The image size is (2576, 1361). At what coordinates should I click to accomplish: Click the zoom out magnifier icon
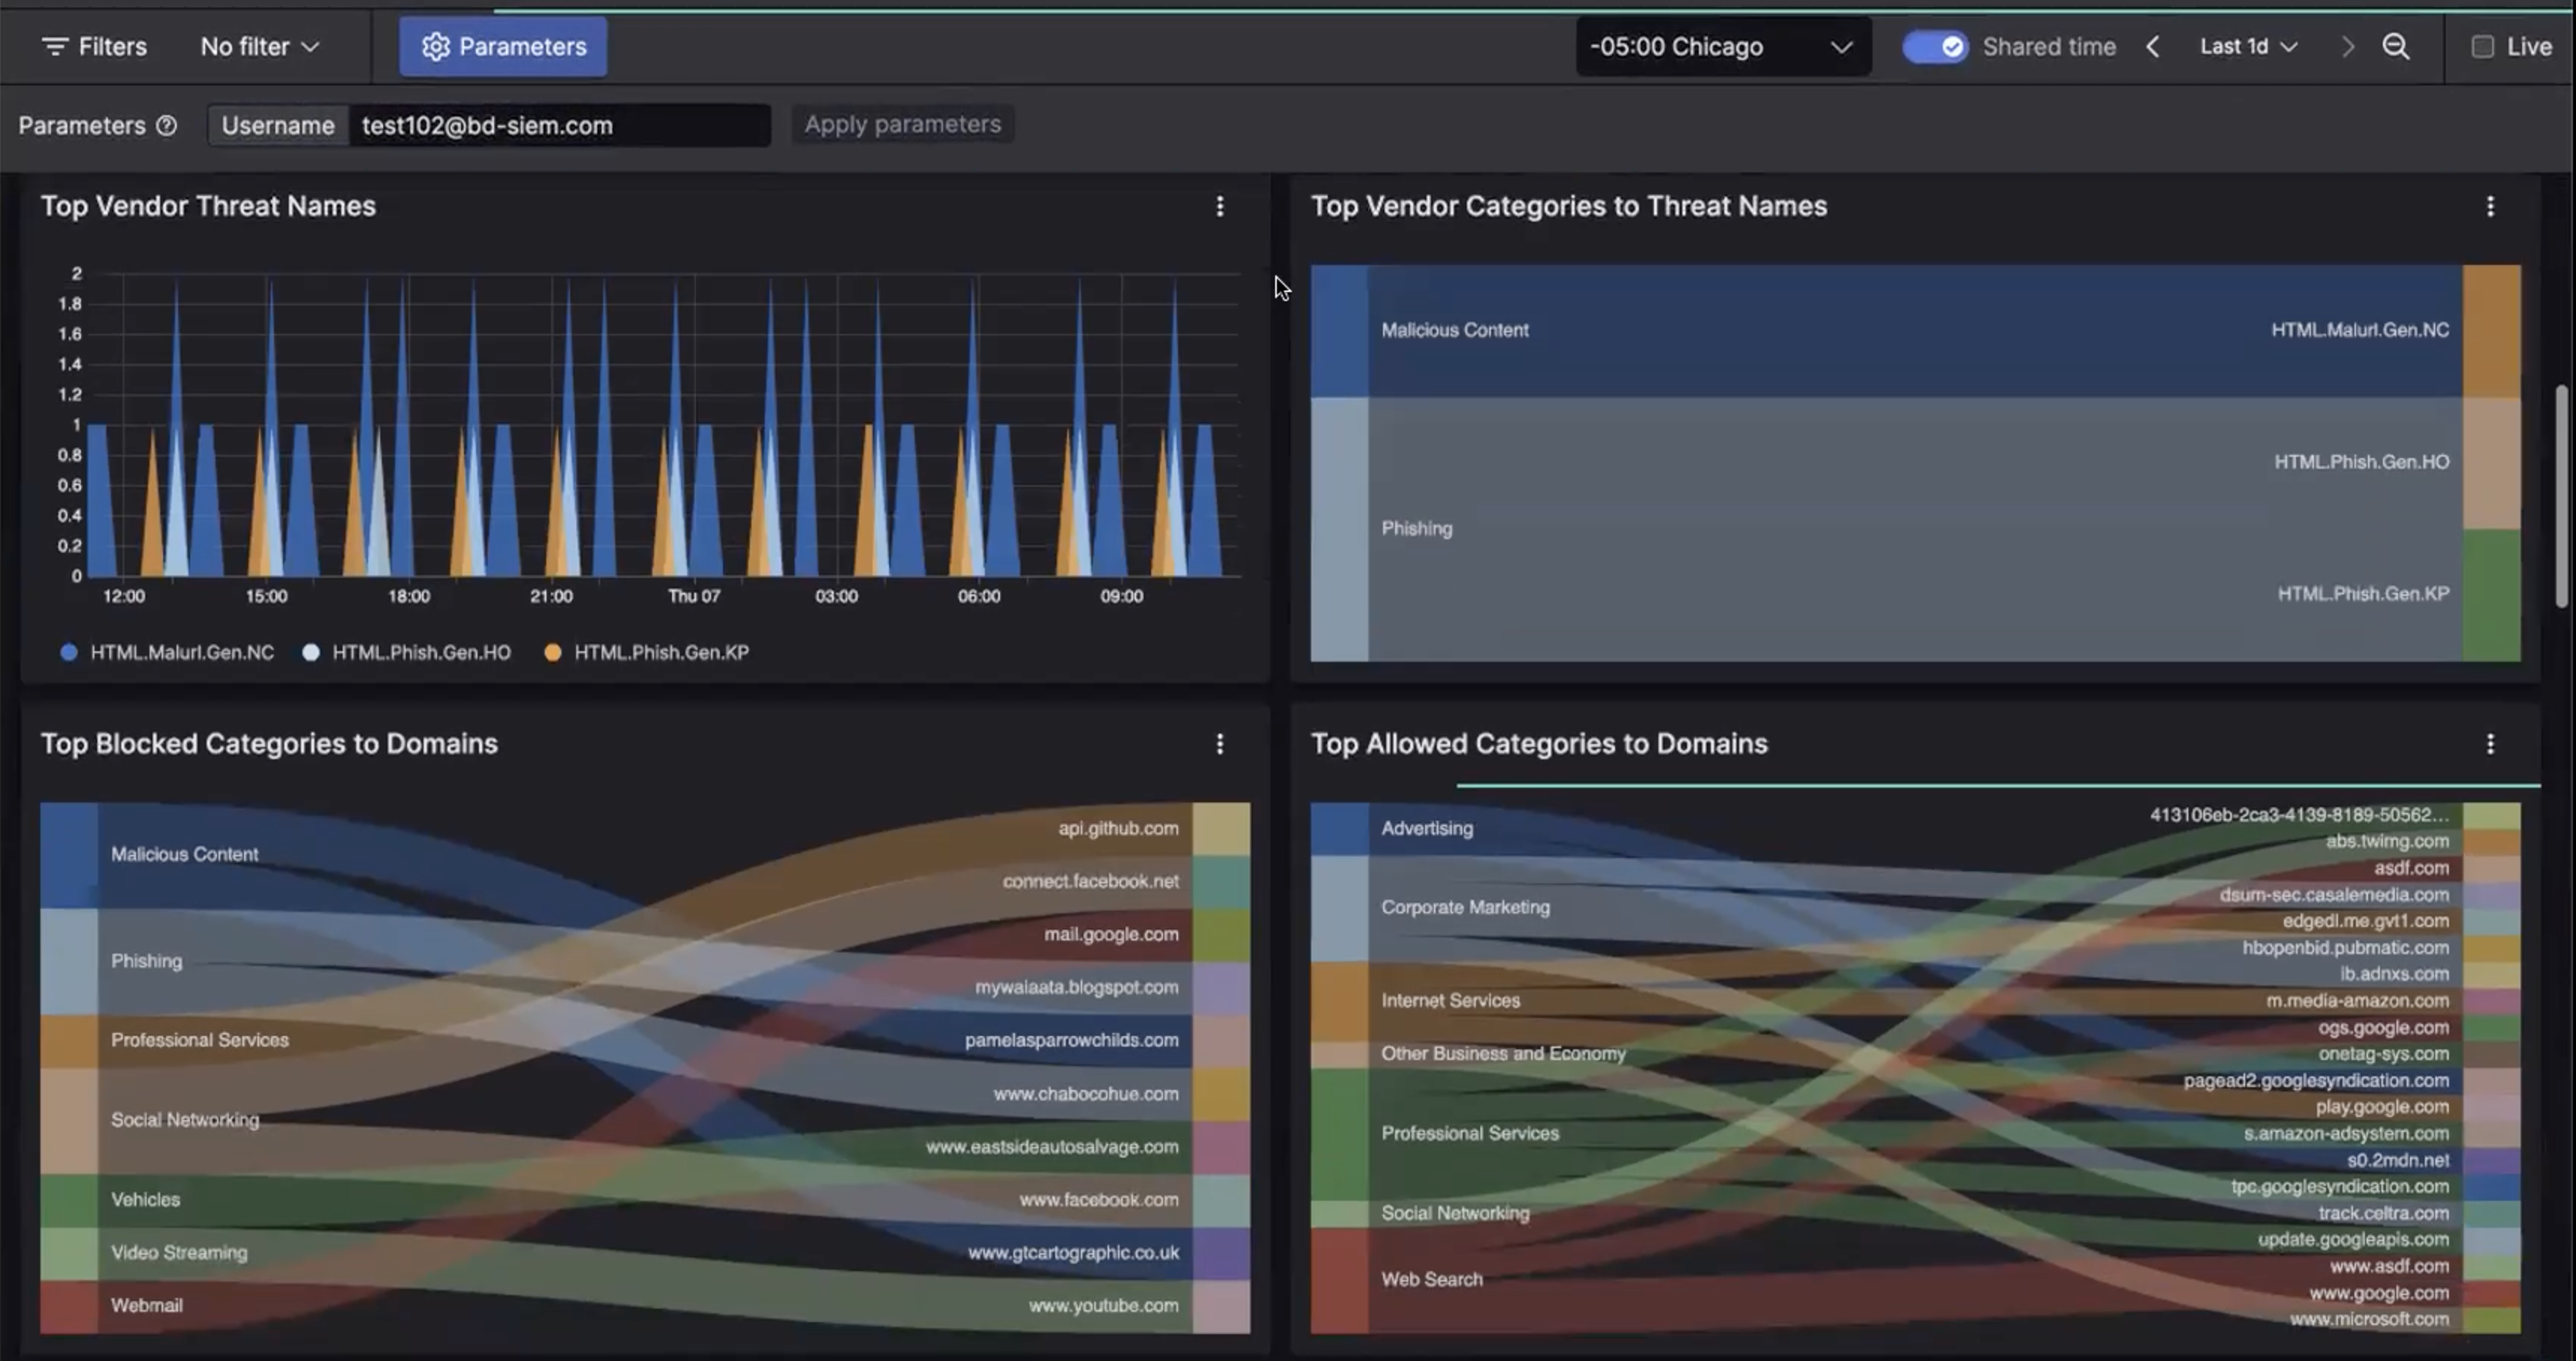(2395, 47)
